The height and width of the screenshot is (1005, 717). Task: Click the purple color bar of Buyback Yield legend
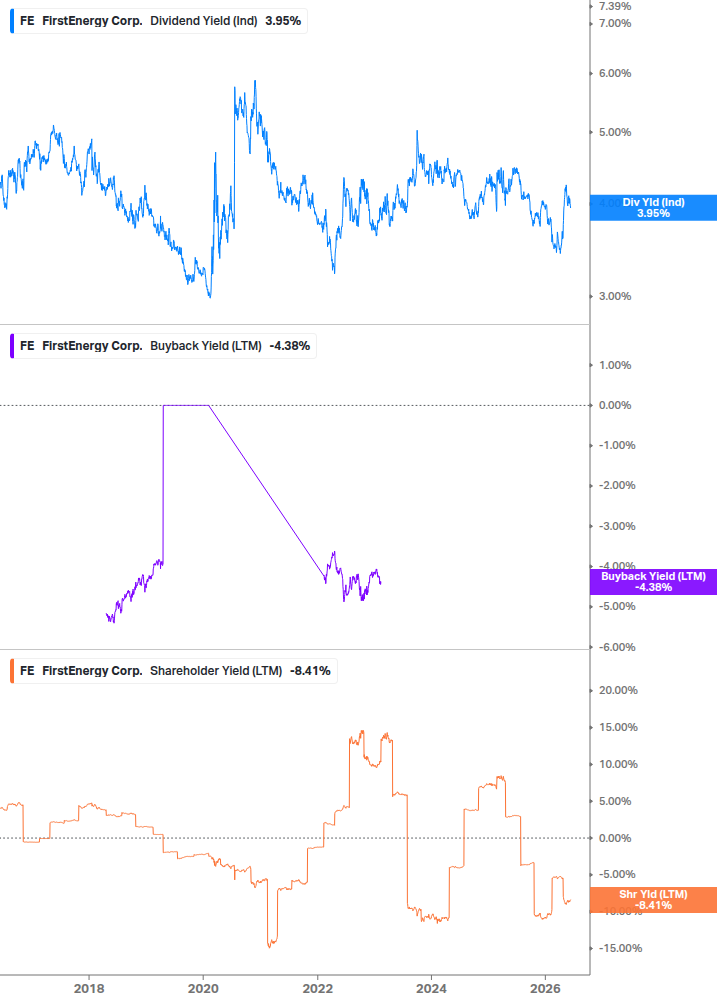(x=12, y=346)
